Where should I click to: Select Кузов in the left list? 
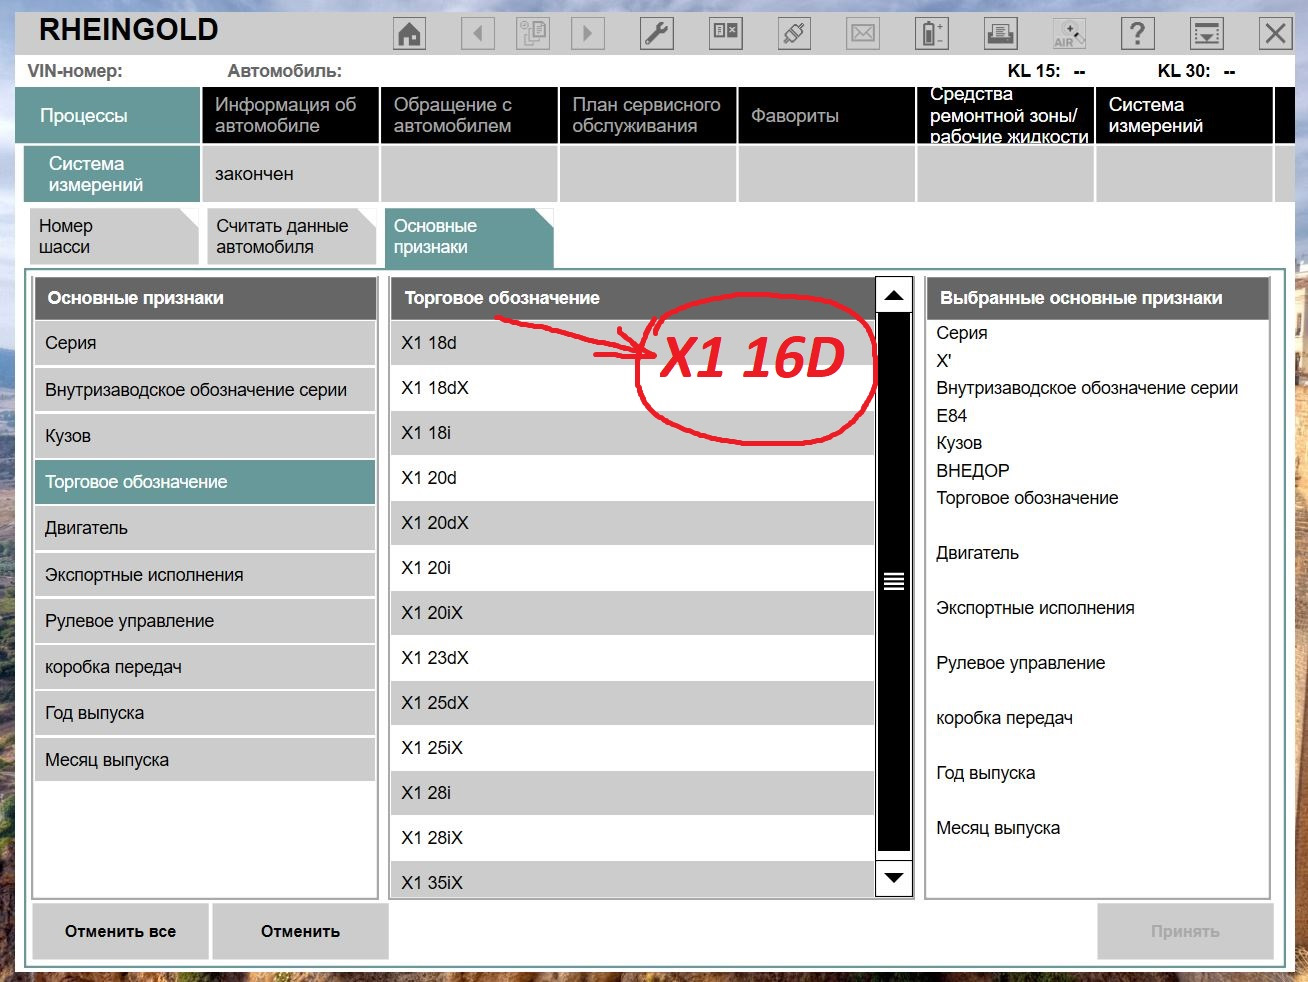205,436
